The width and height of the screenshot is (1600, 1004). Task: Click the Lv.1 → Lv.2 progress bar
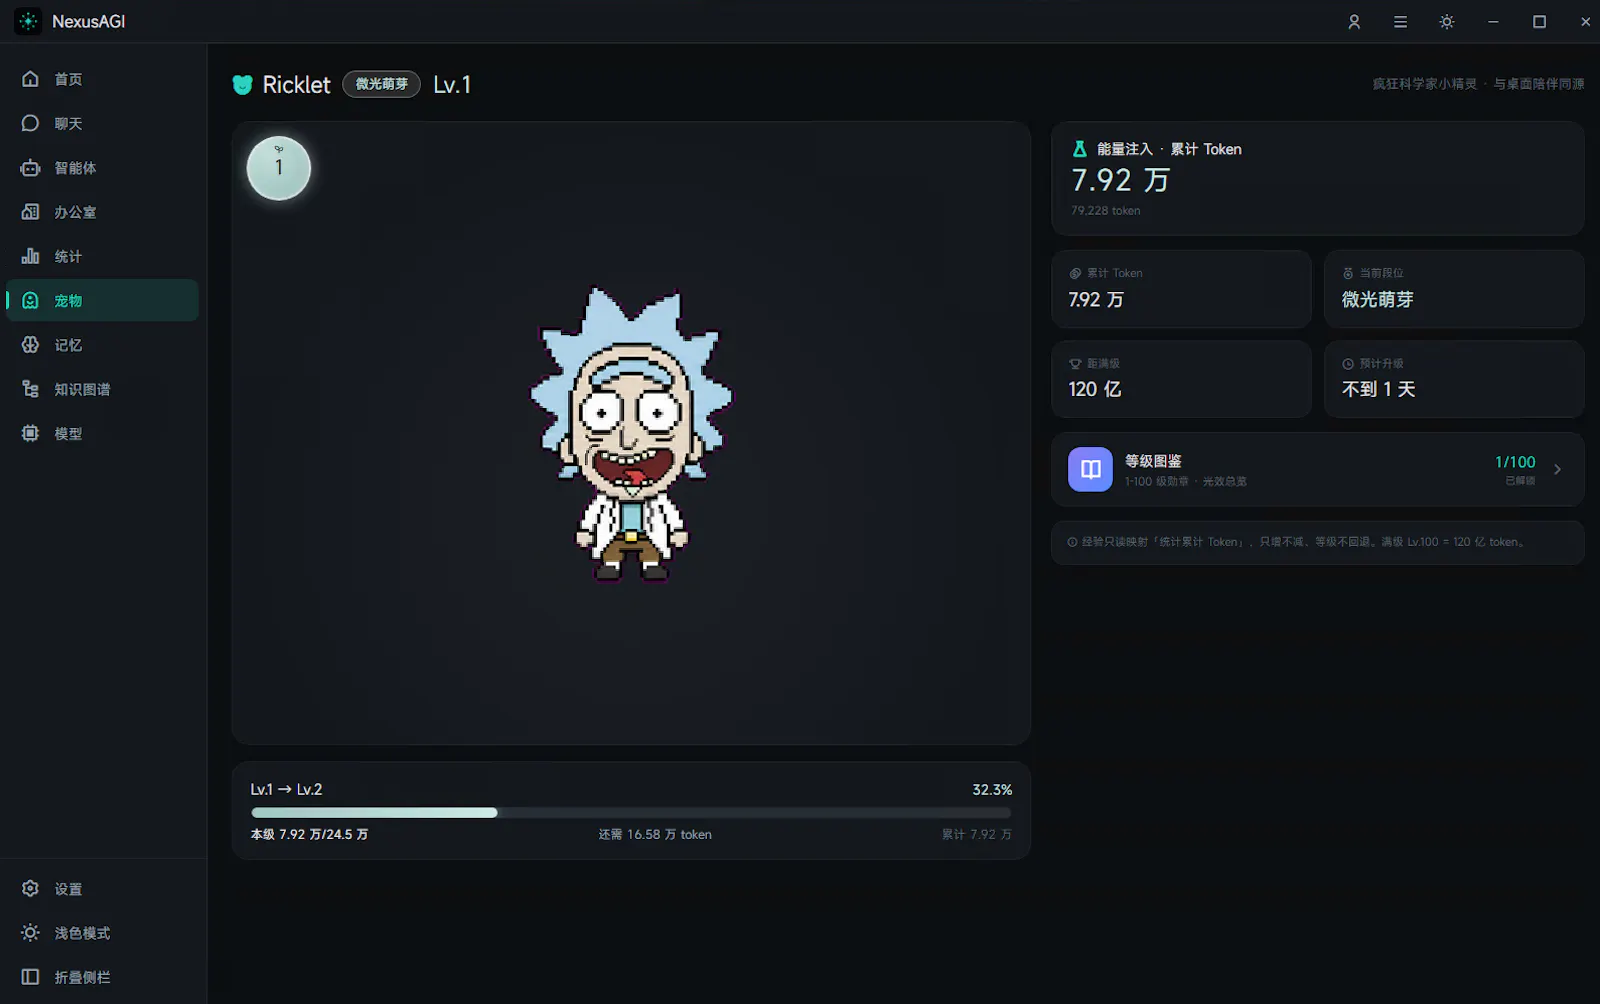631,813
